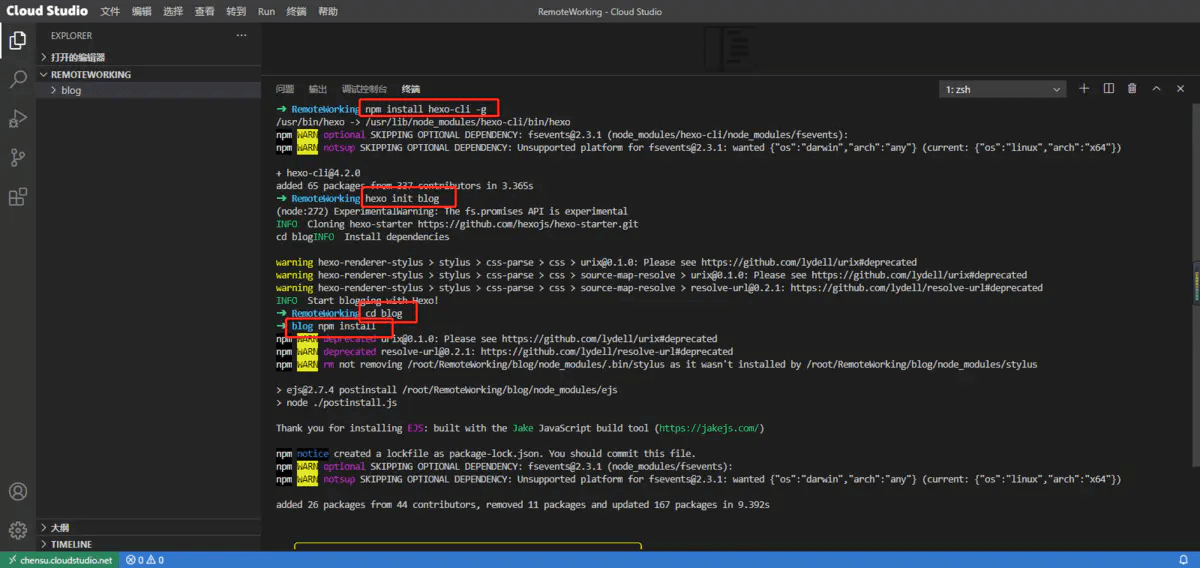Kill terminal with trash icon
The width and height of the screenshot is (1200, 568).
point(1132,89)
